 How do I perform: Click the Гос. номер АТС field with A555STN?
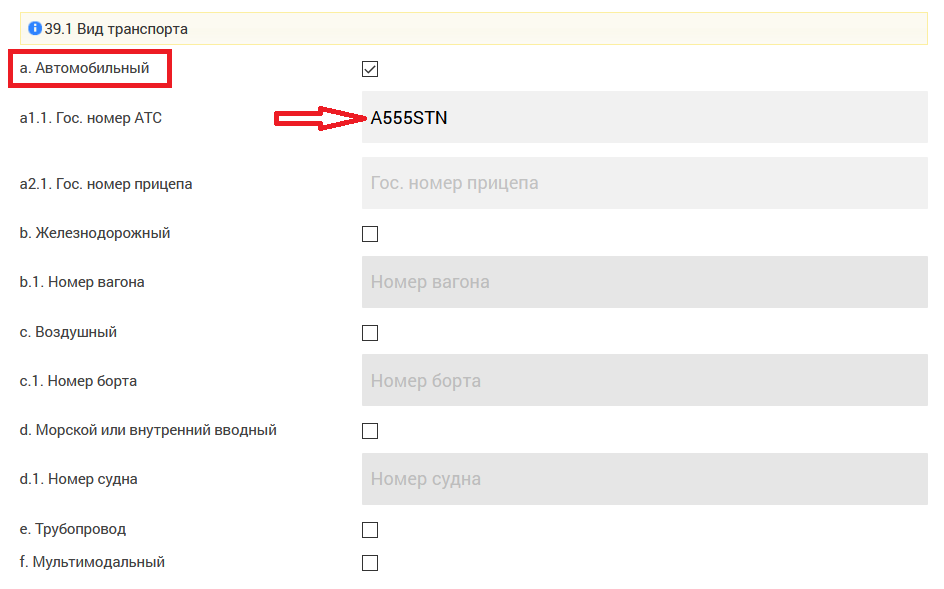click(x=644, y=118)
